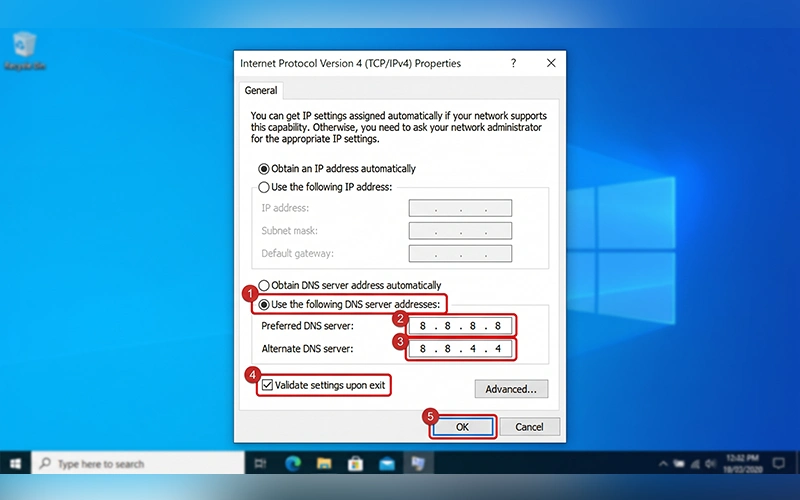Click the help question mark button
The height and width of the screenshot is (500, 800).
(x=513, y=63)
